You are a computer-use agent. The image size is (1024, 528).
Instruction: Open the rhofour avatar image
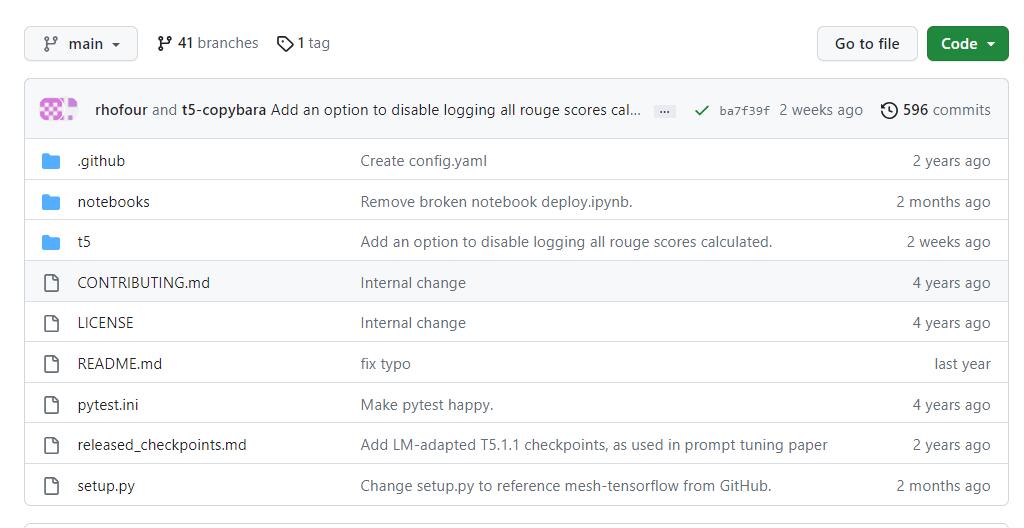[x=52, y=110]
